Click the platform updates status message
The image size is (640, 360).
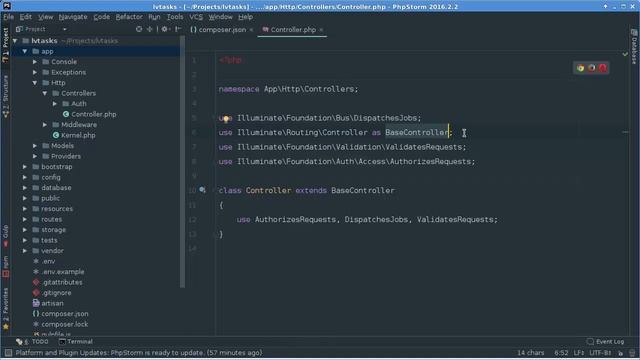[139, 353]
